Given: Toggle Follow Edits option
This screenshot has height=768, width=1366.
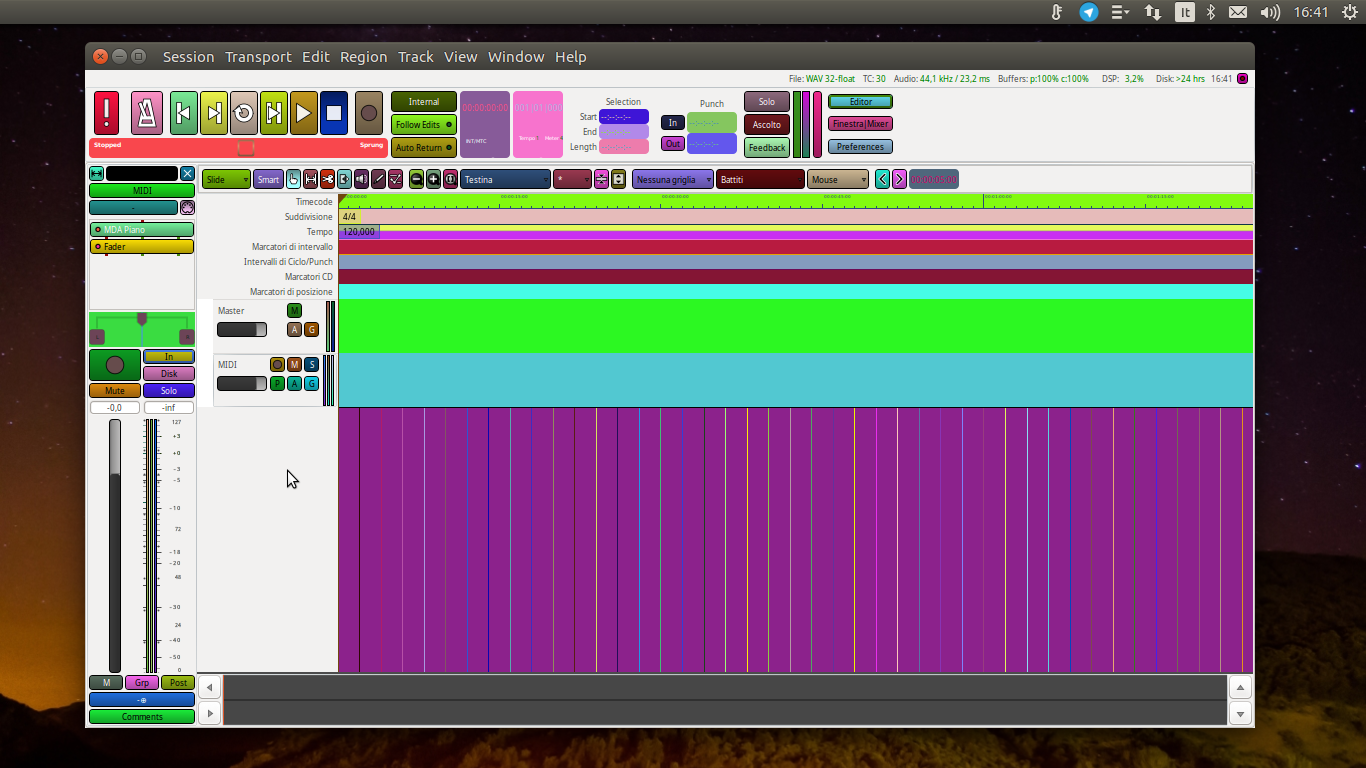Looking at the screenshot, I should [x=423, y=125].
